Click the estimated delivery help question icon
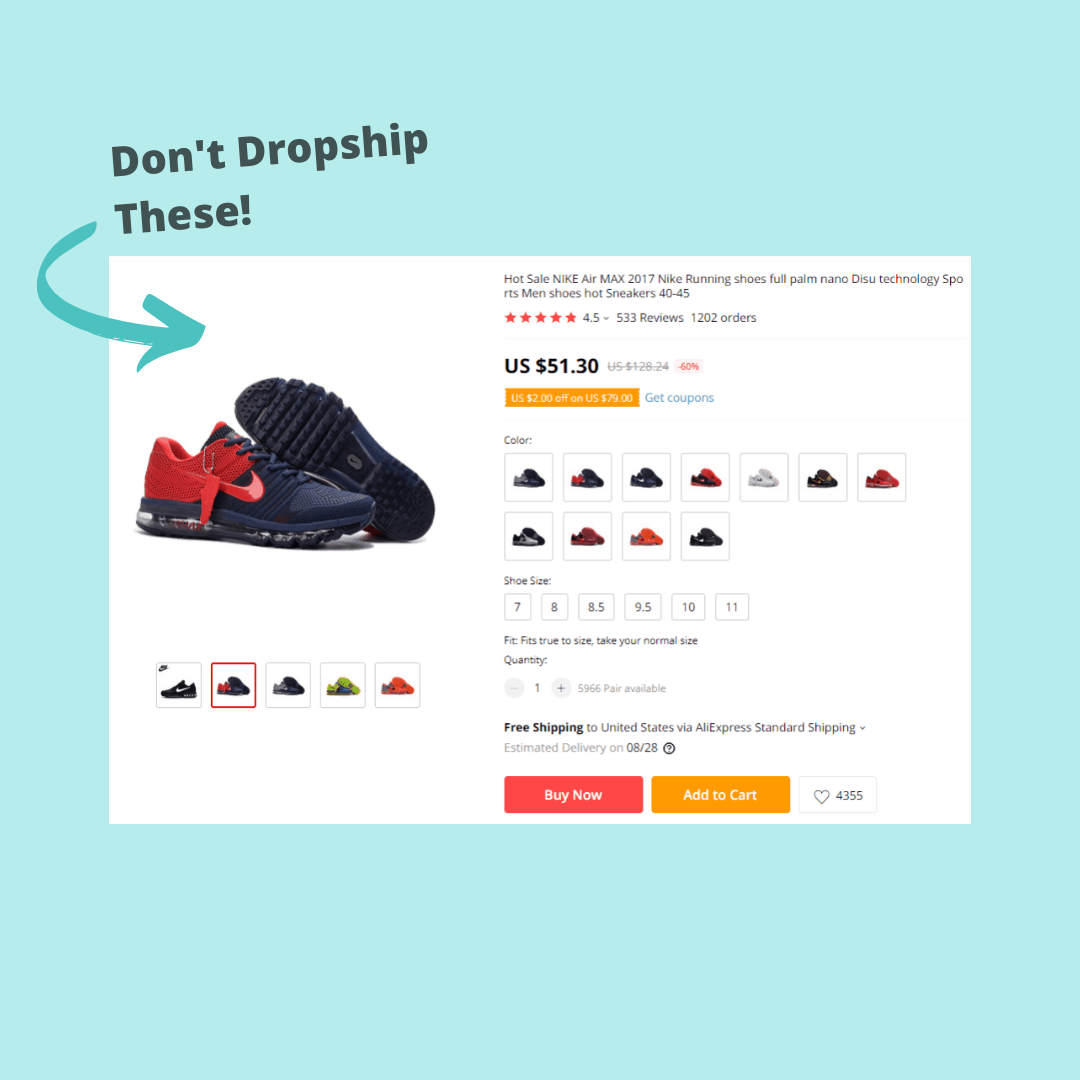This screenshot has height=1080, width=1080. point(669,748)
